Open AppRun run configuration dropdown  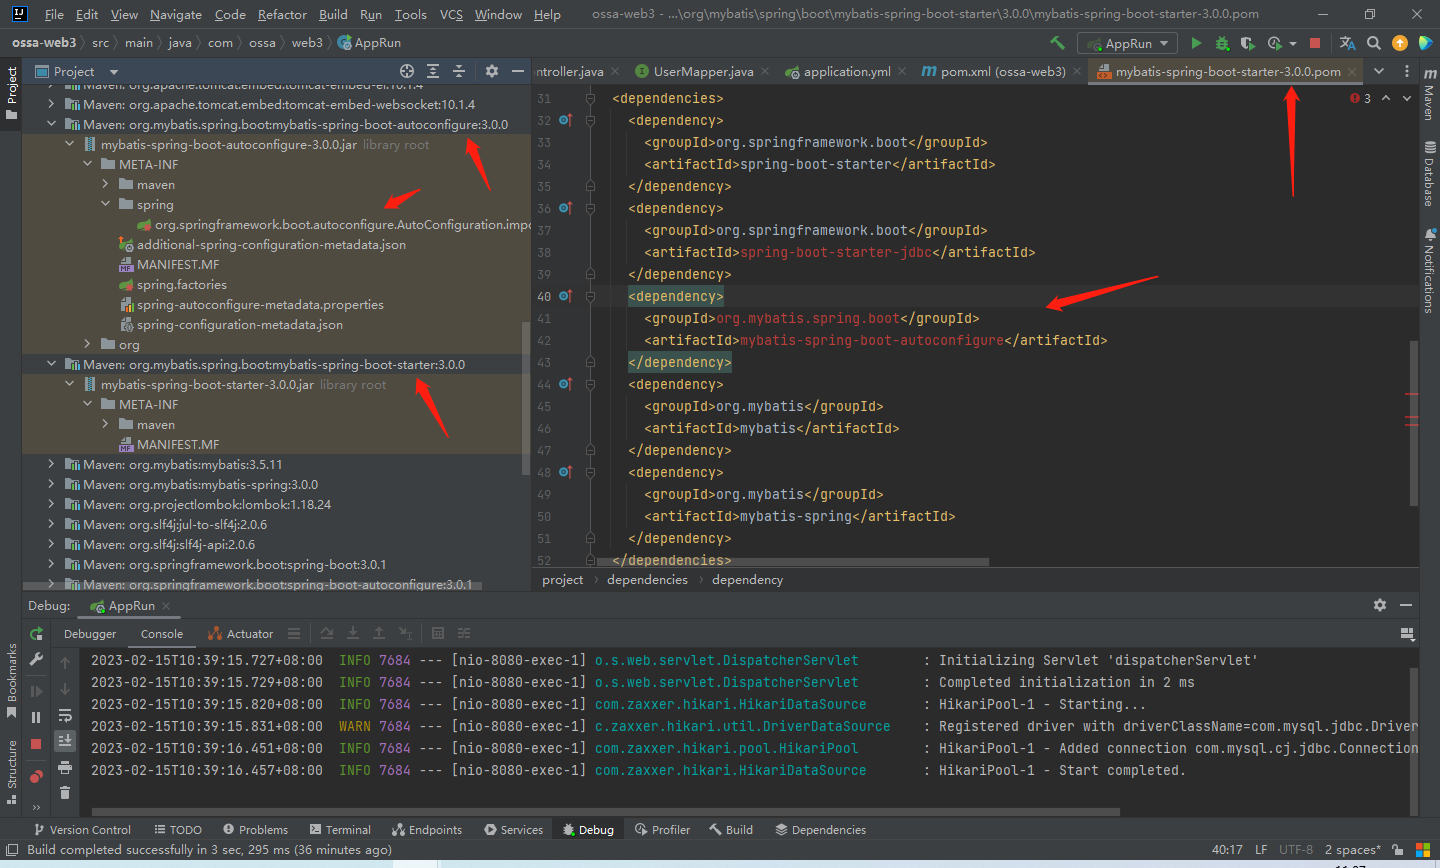1128,43
